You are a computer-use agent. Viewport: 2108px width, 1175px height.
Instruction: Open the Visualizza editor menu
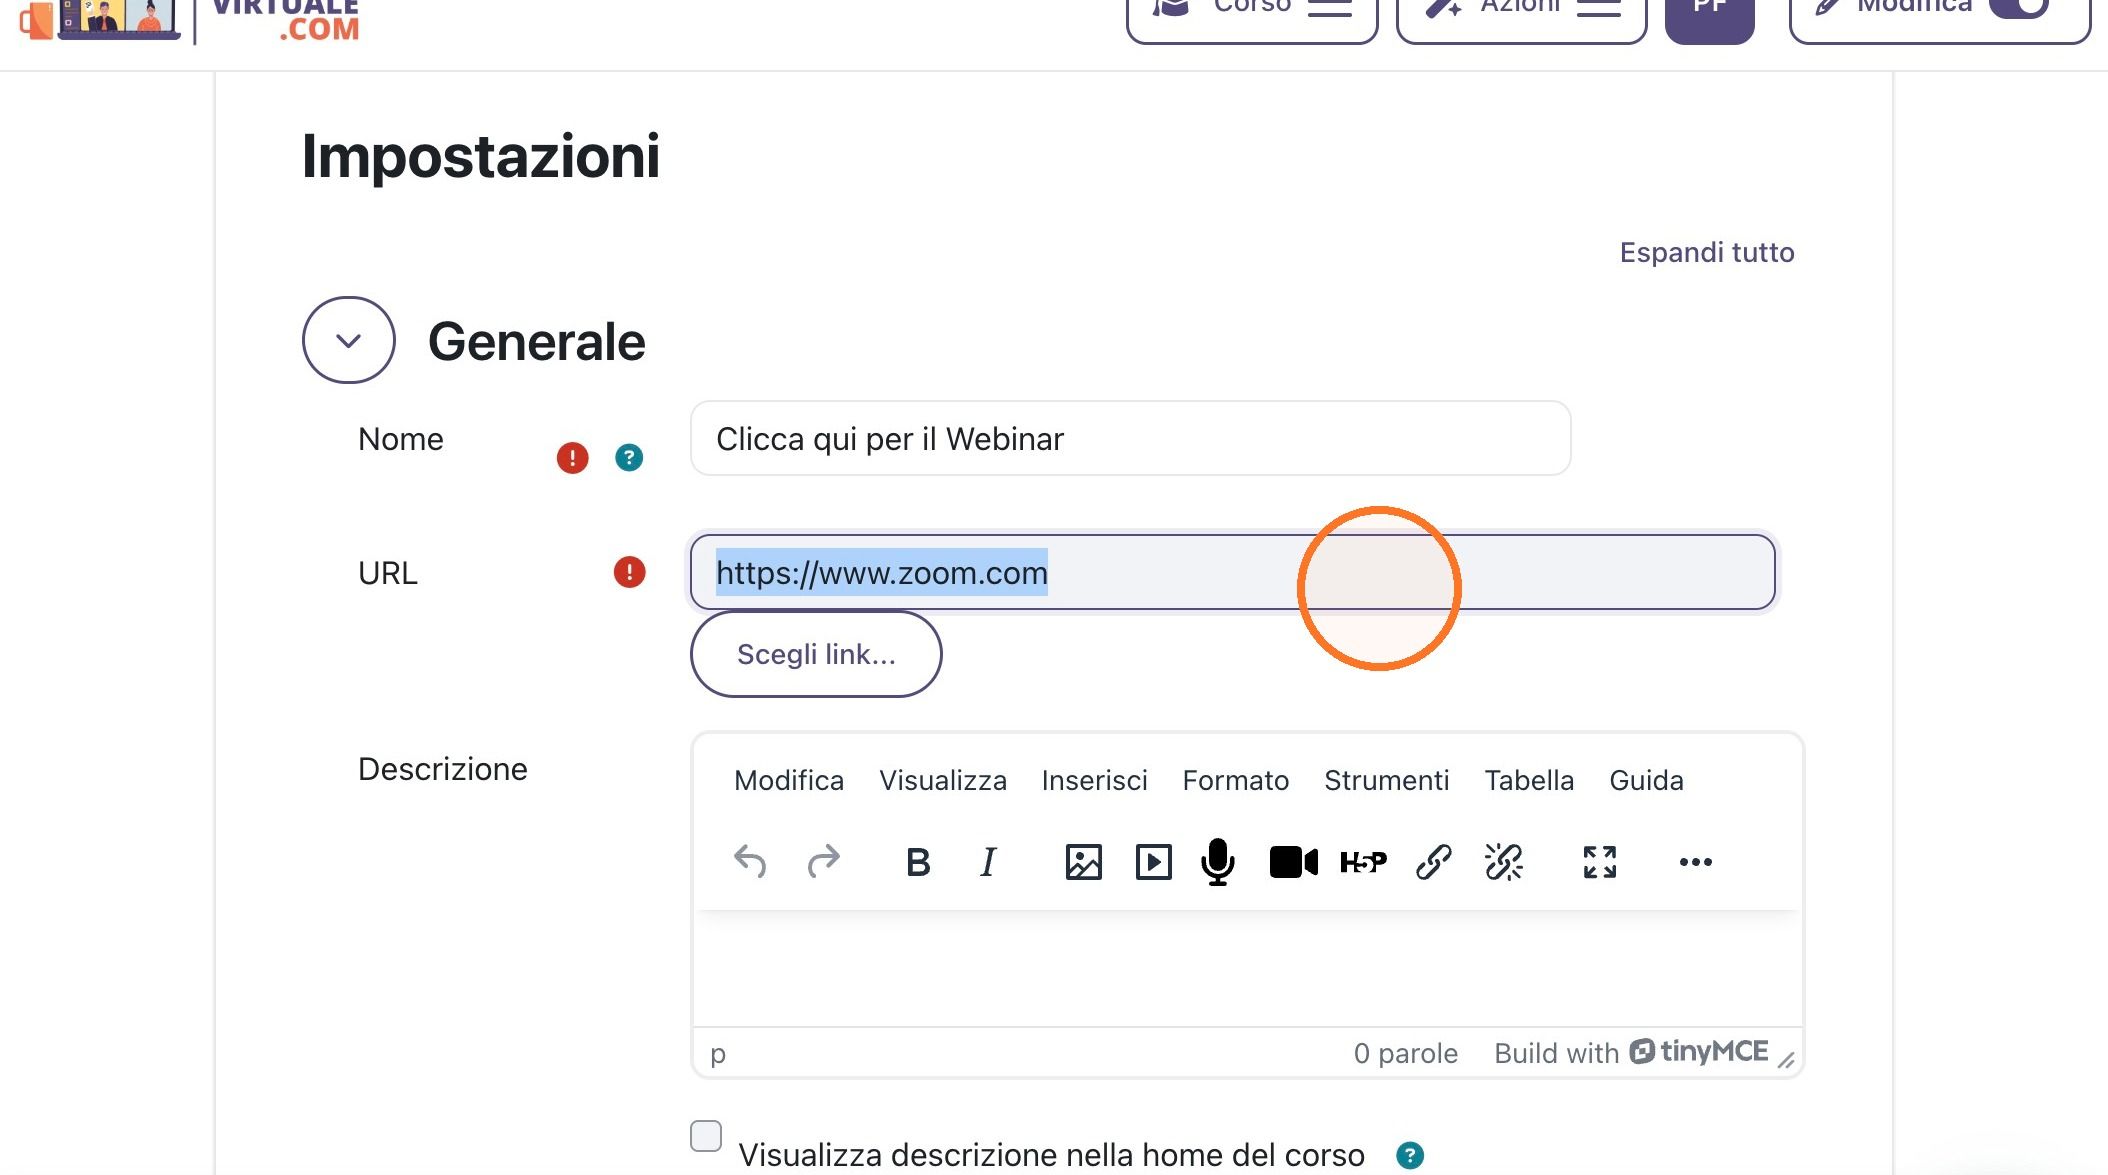pos(943,780)
